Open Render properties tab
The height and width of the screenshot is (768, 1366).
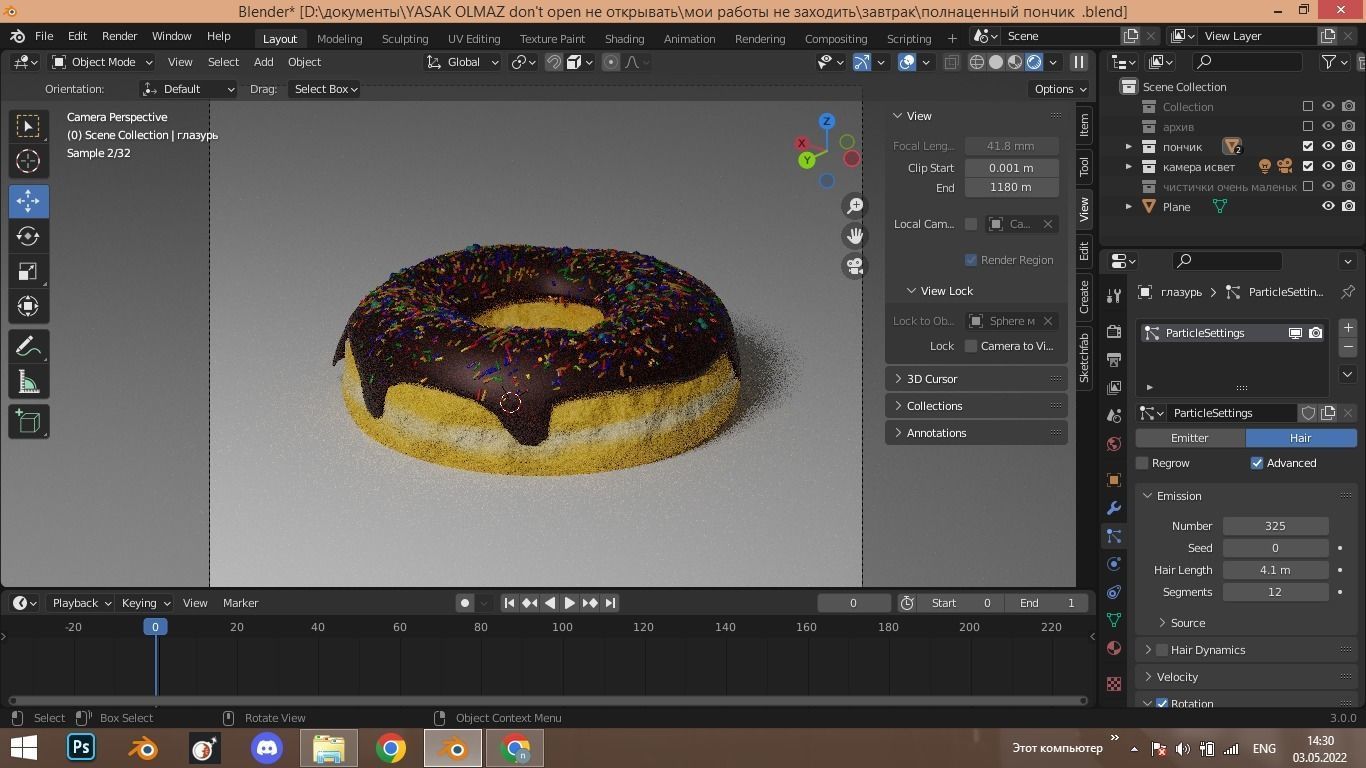[x=1114, y=331]
